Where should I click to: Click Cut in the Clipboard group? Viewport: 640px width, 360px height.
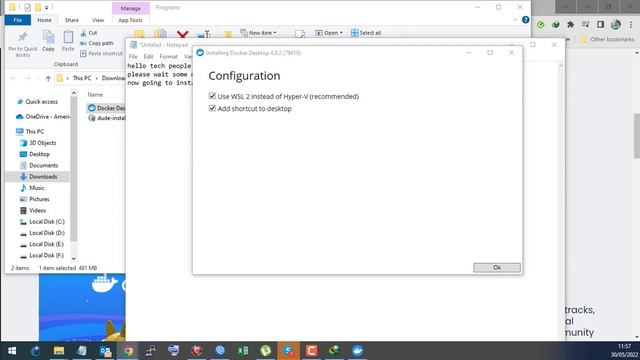pyautogui.click(x=89, y=33)
